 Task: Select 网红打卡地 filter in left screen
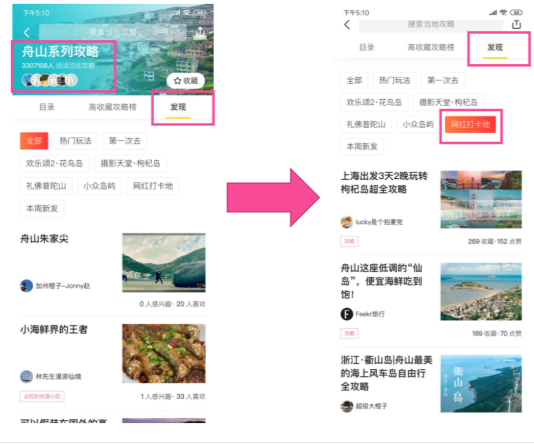pos(153,186)
